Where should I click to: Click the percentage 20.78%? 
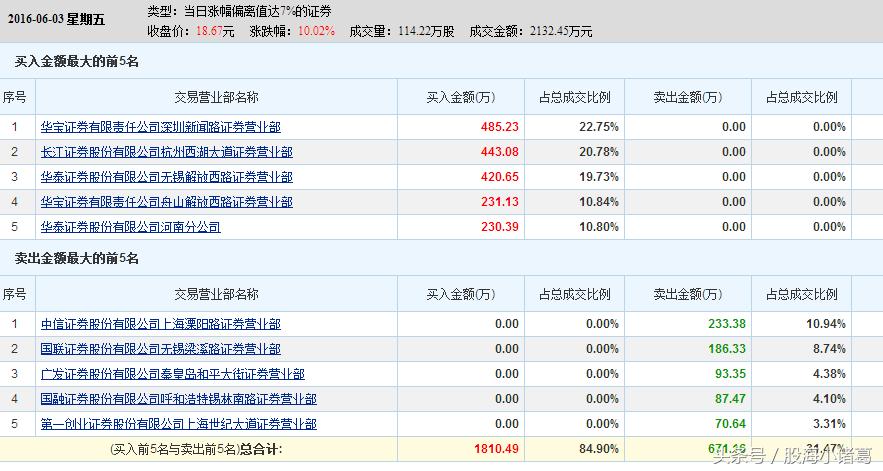coord(599,152)
